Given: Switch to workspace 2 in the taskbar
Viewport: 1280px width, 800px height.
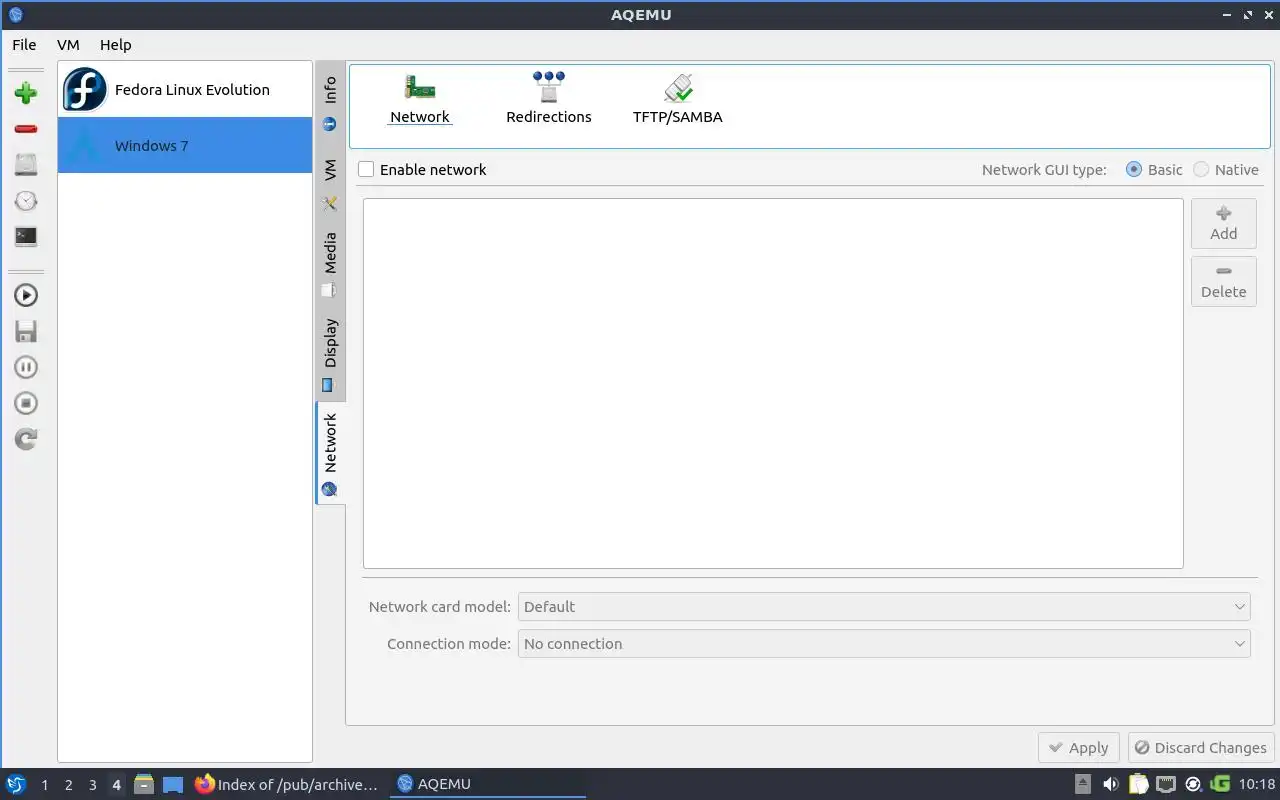Looking at the screenshot, I should pyautogui.click(x=69, y=785).
